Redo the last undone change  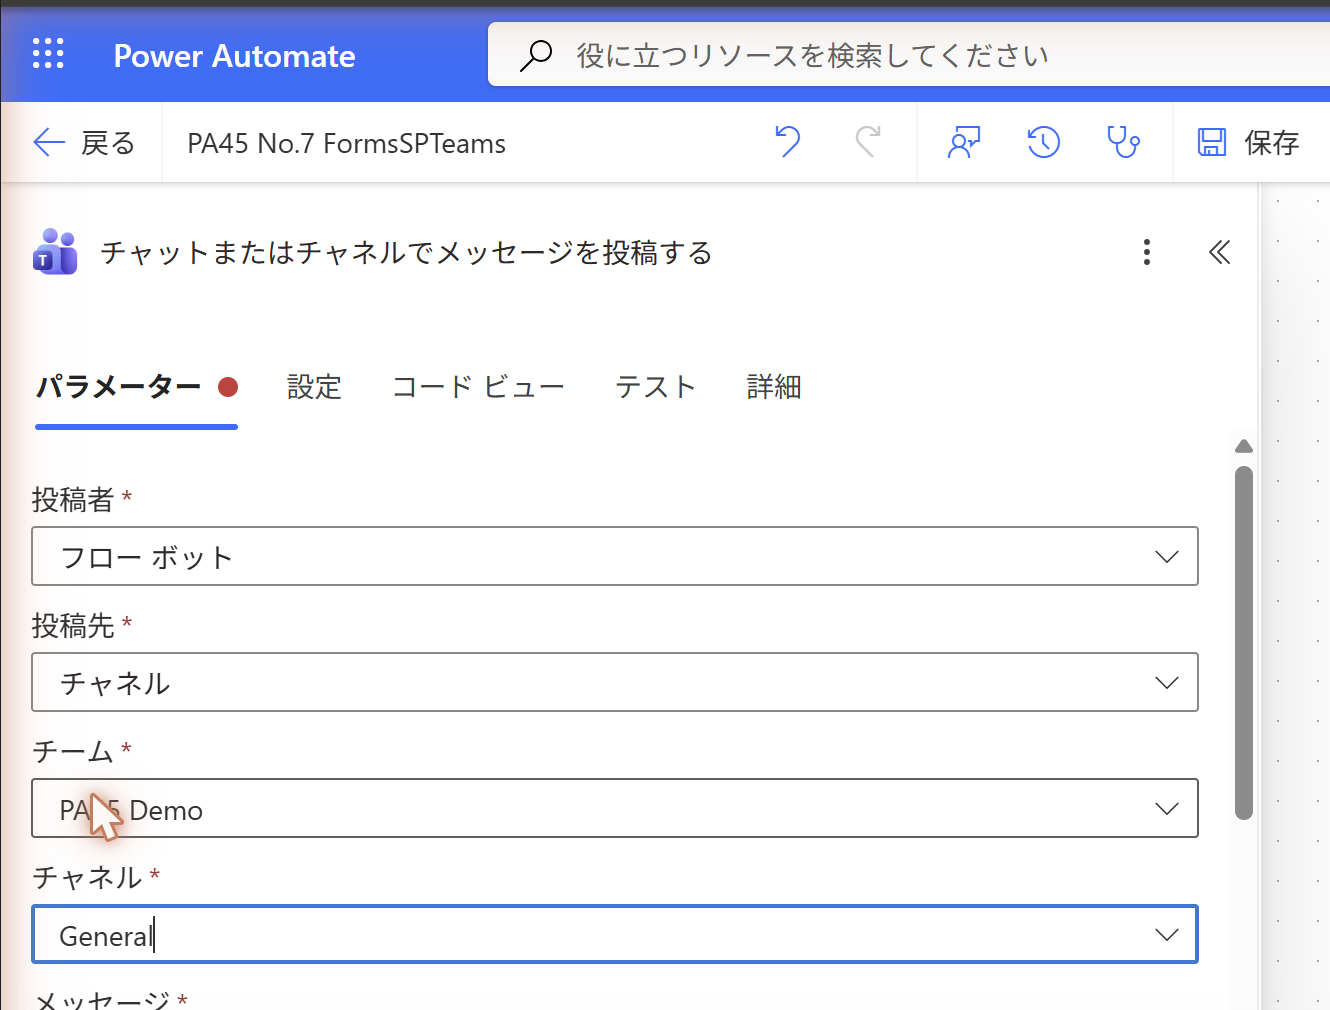[868, 143]
